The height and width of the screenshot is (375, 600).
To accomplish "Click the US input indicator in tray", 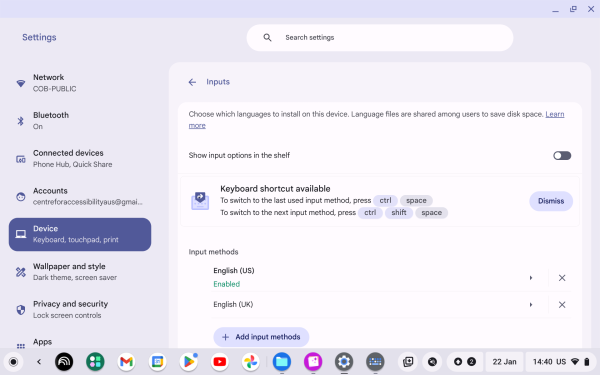I will (561, 362).
